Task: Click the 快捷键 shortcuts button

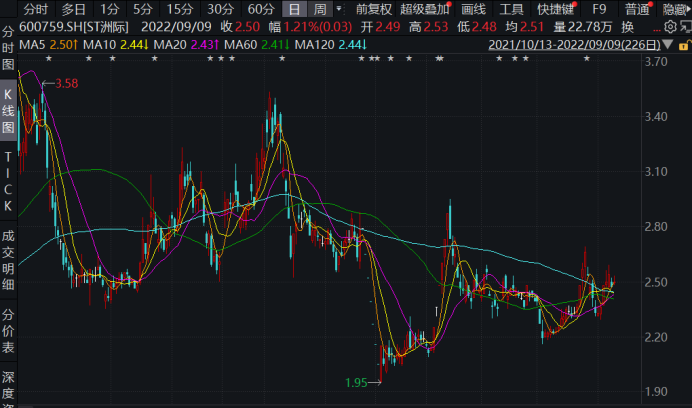Action: 554,9
